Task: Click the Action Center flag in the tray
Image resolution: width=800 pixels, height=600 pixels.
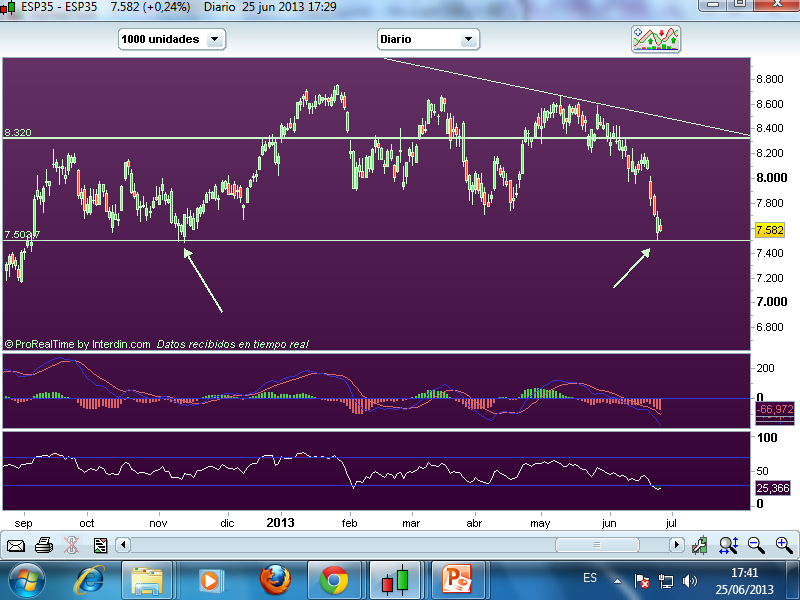Action: 641,581
